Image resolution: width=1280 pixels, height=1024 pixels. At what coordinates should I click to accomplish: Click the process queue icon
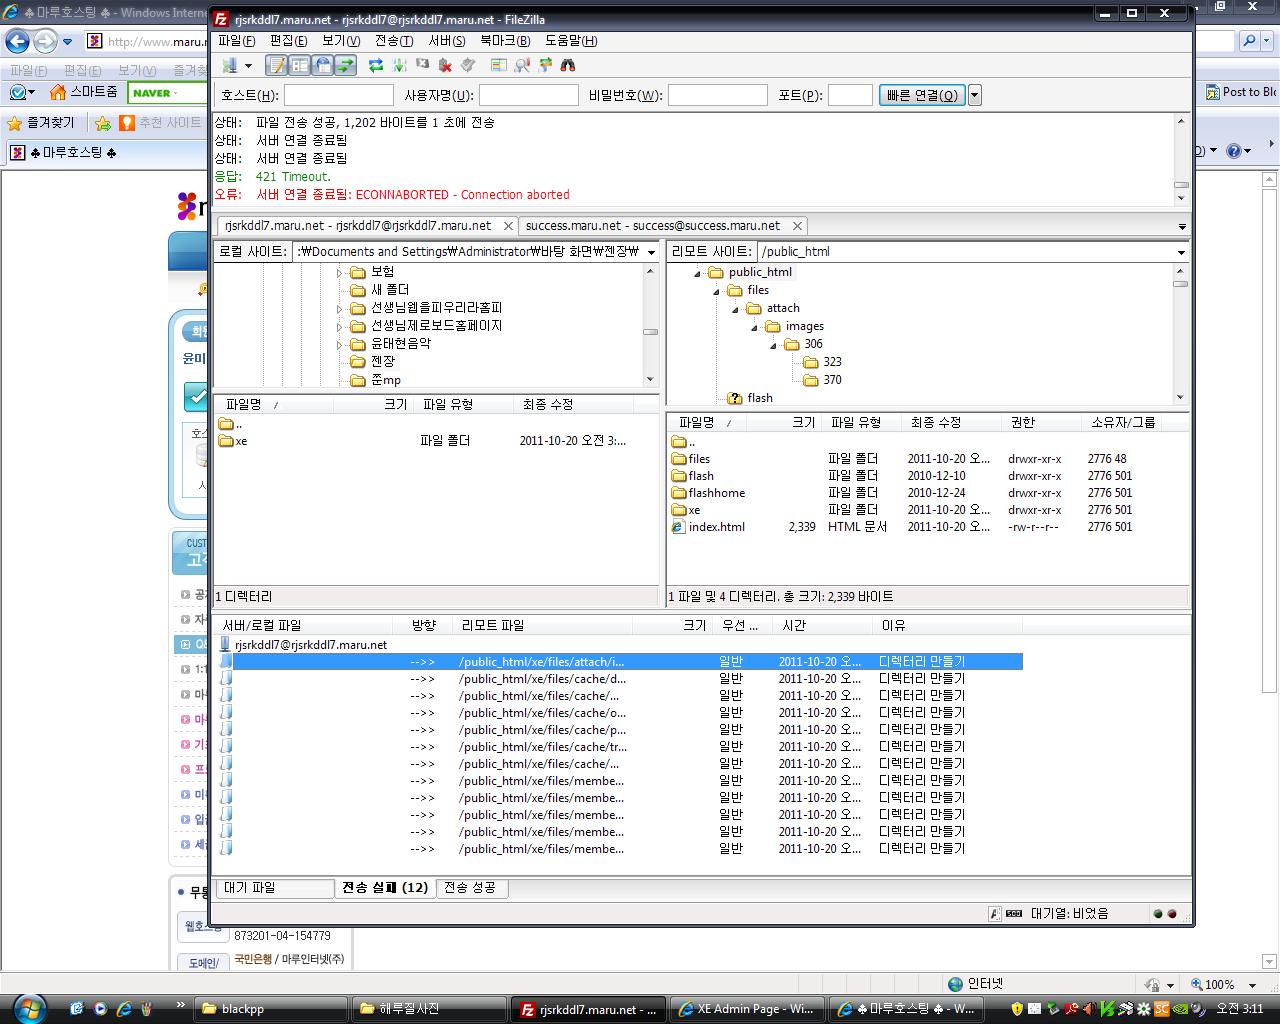399,66
